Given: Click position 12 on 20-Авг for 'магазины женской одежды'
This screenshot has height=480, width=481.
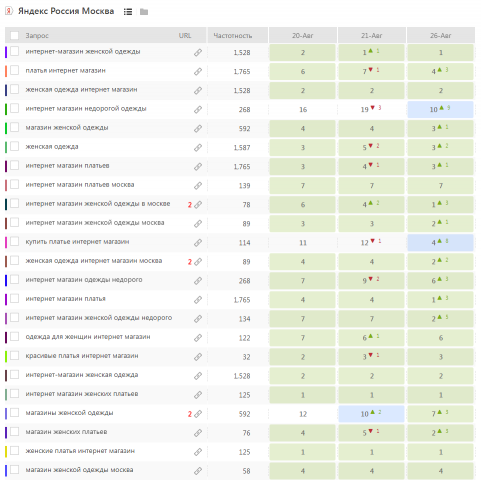Looking at the screenshot, I should 303,414.
